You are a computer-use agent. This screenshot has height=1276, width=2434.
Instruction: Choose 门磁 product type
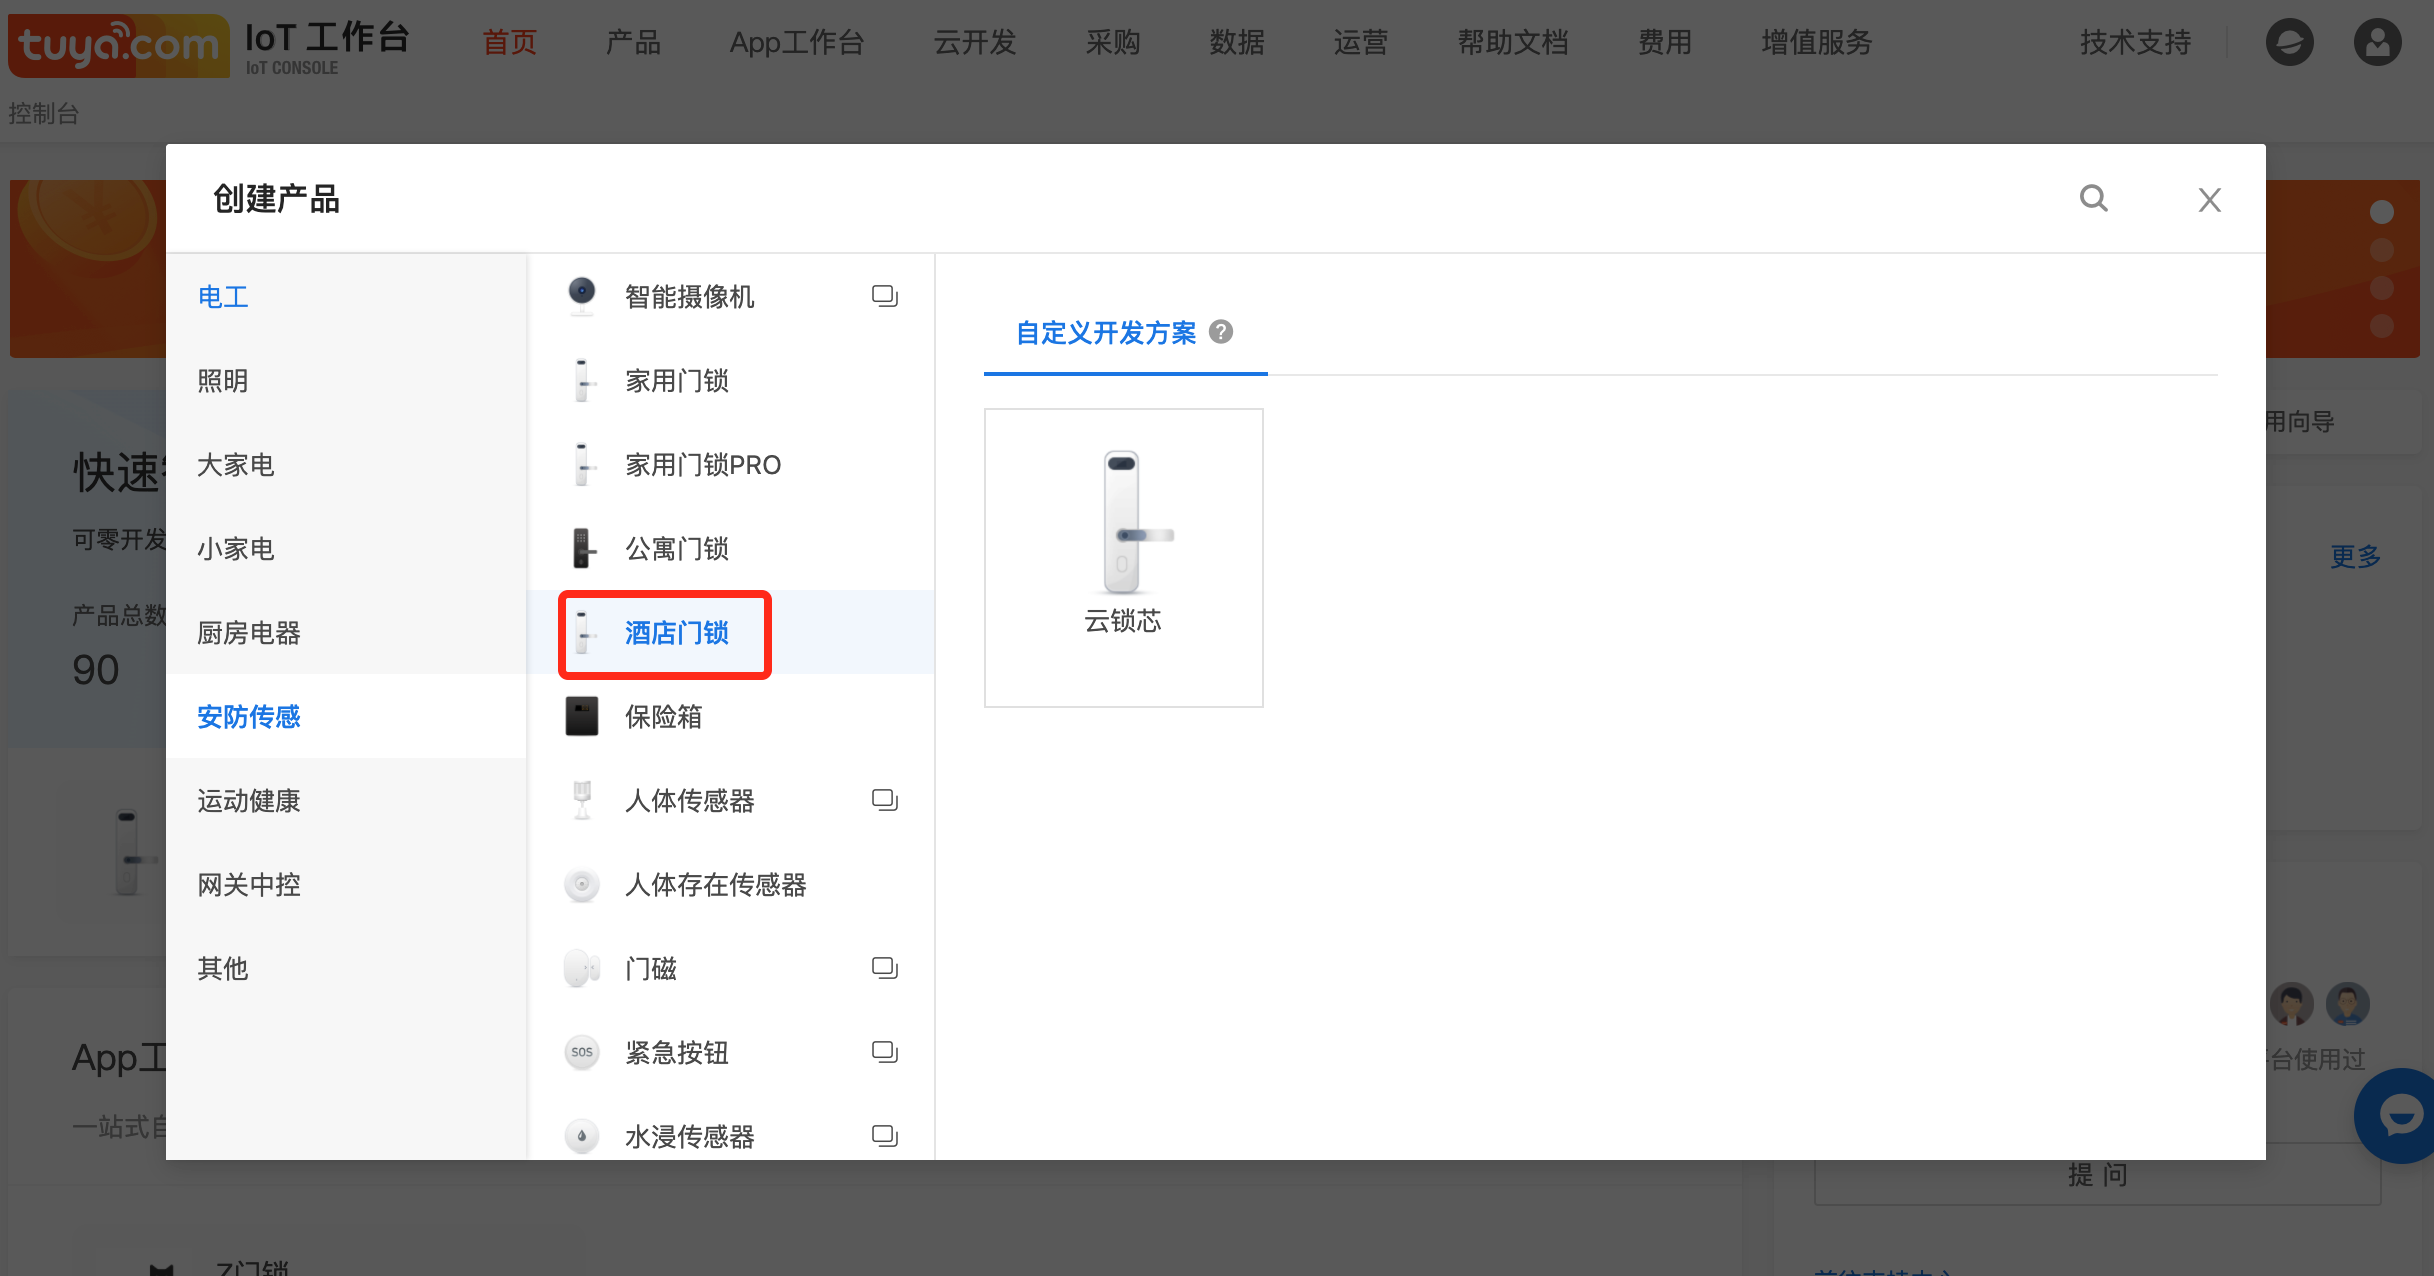(731, 968)
